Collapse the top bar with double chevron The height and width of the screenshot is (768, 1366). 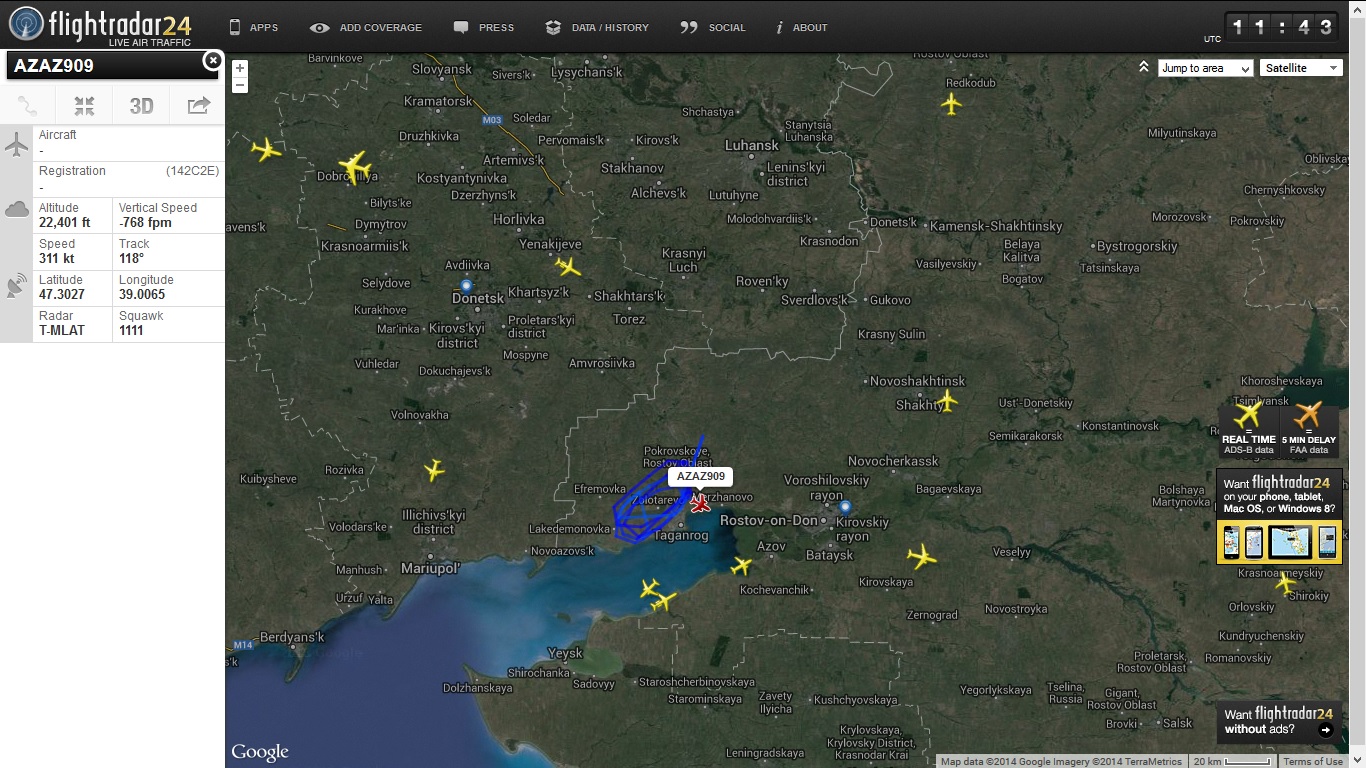tap(1144, 67)
